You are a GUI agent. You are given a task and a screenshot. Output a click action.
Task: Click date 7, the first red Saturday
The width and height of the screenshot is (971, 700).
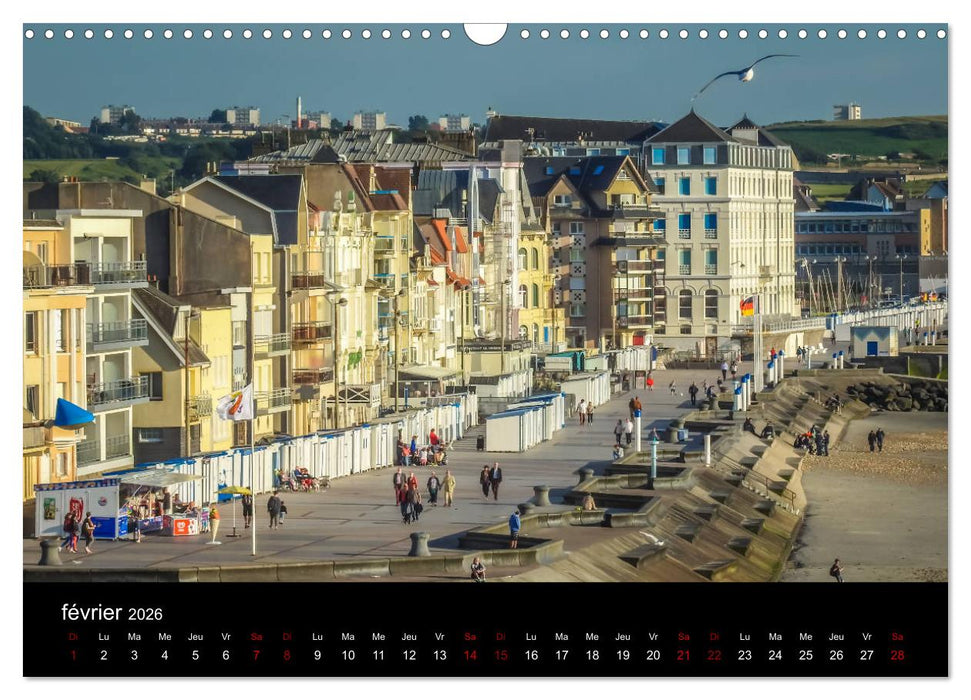[x=255, y=656]
